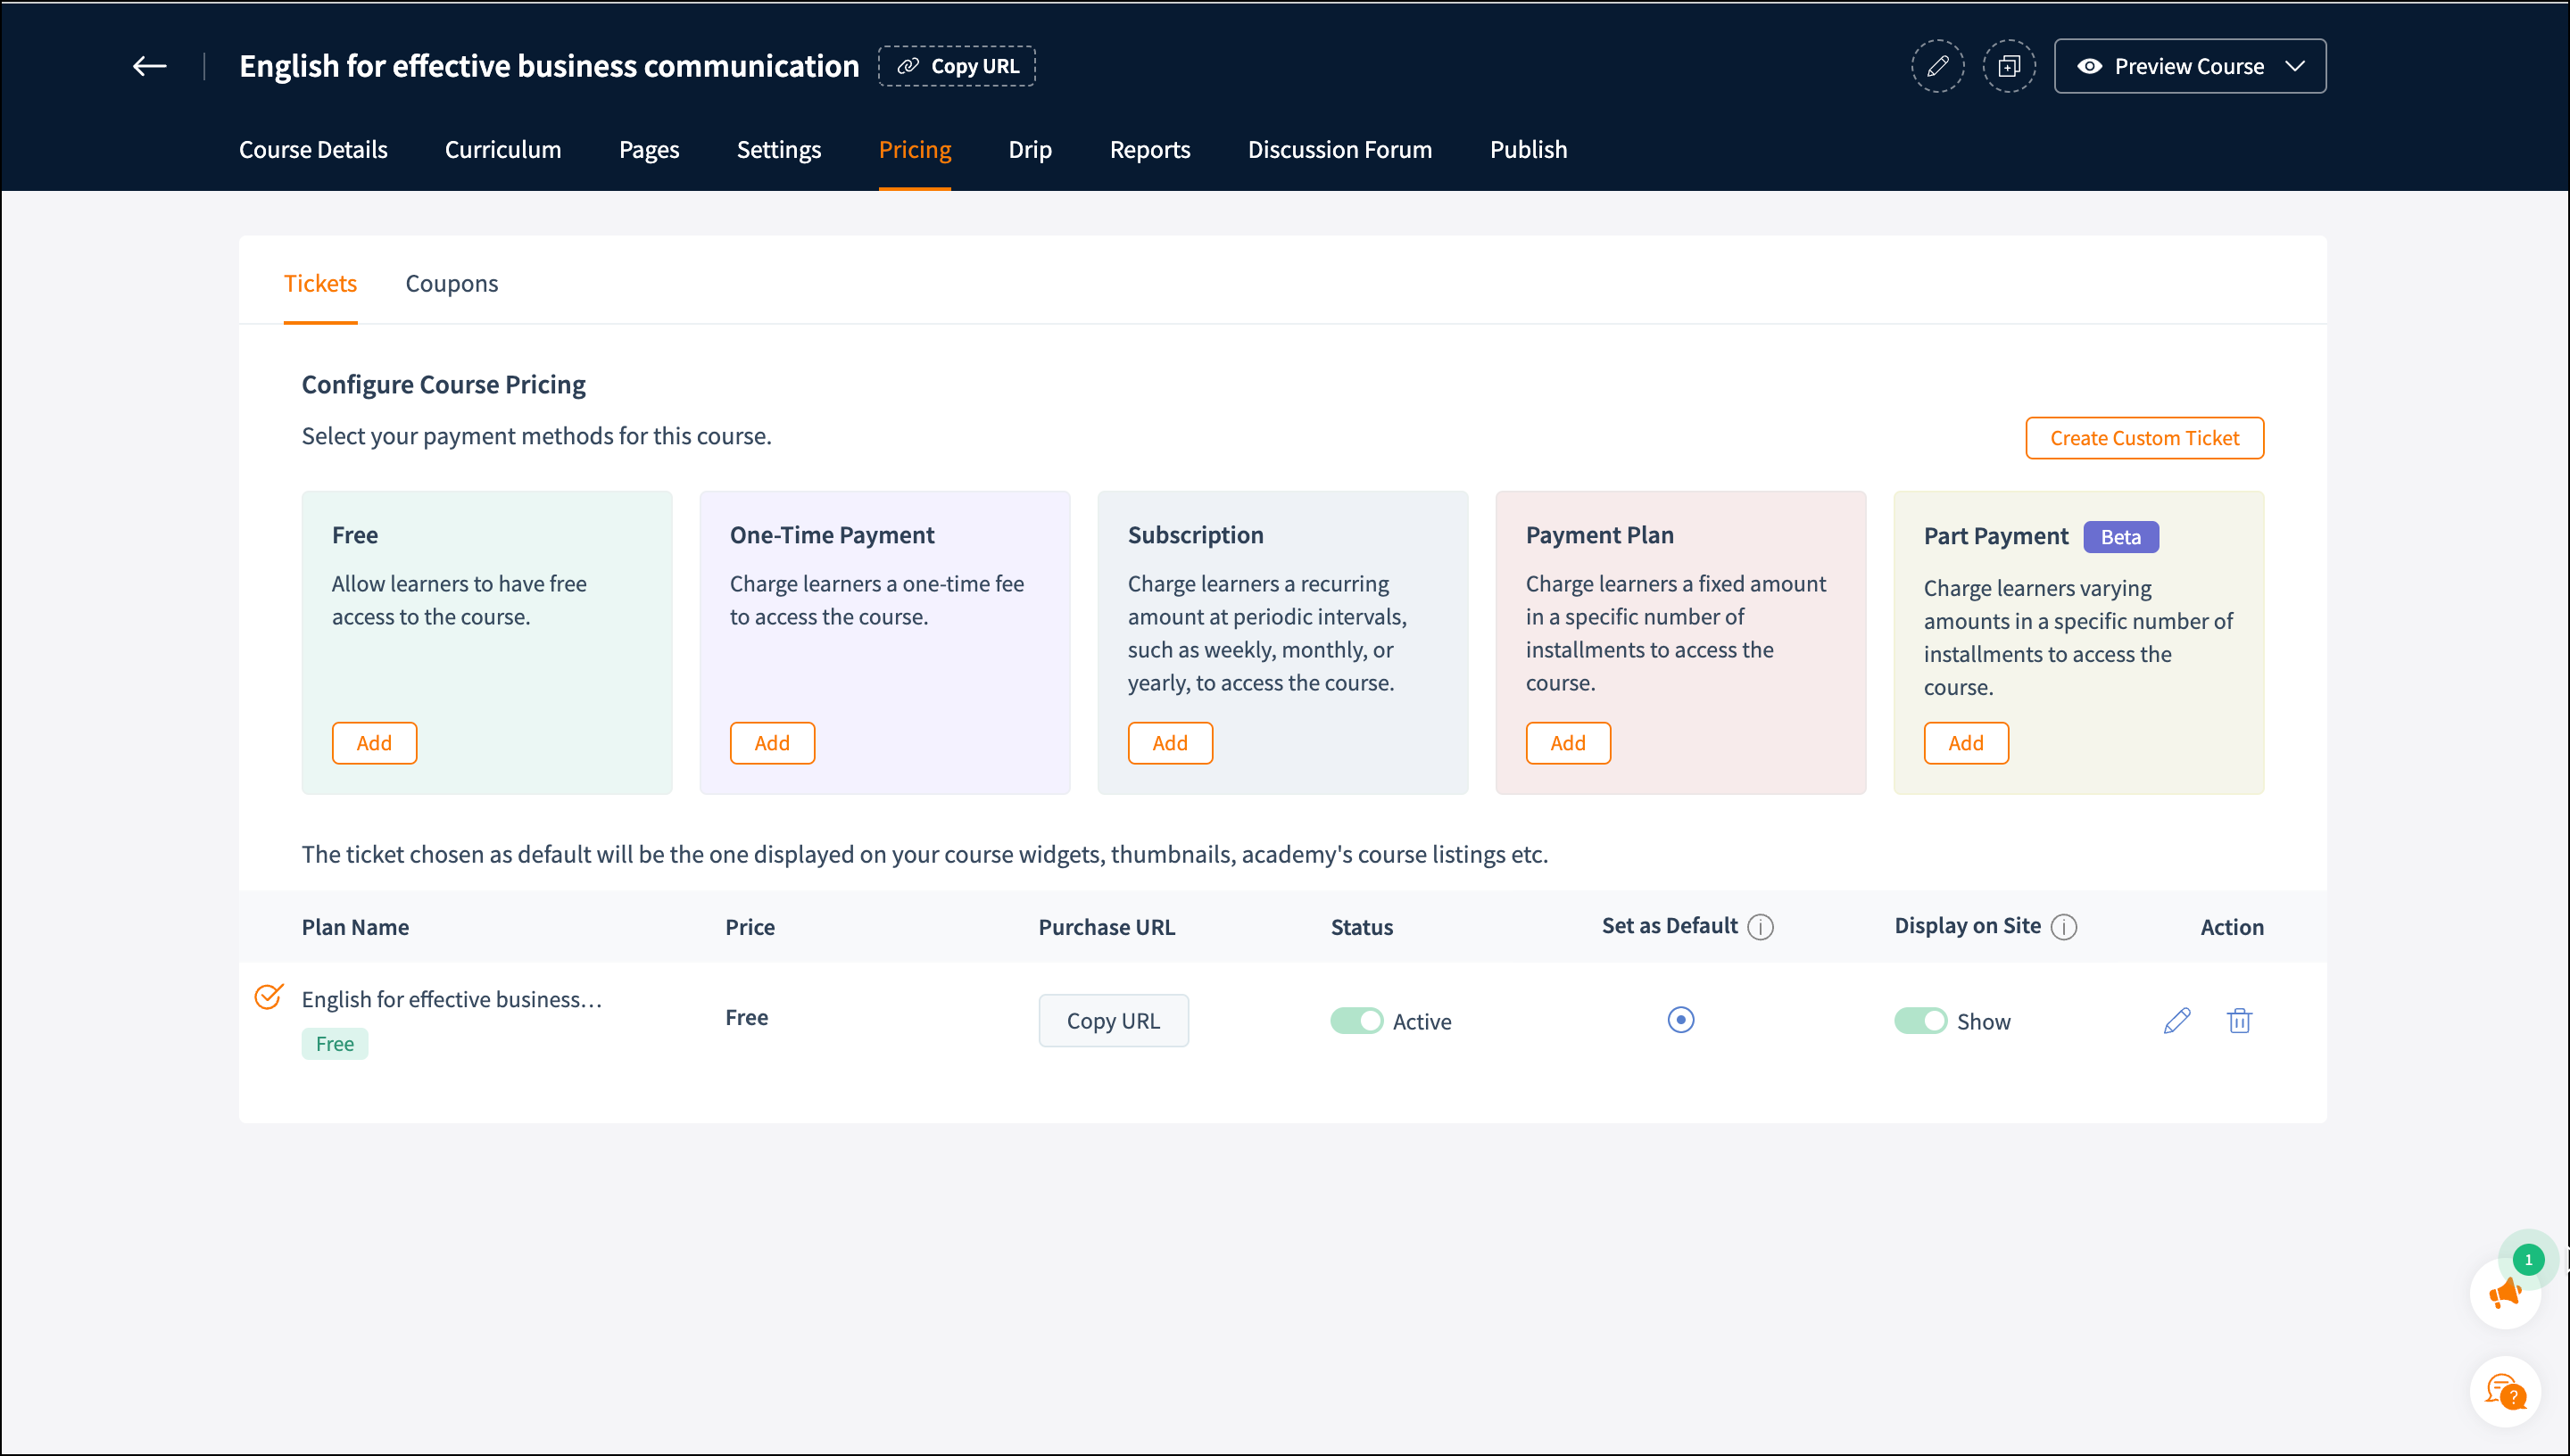Viewport: 2570px width, 1456px height.
Task: Open the help chat icon
Action: point(2505,1391)
